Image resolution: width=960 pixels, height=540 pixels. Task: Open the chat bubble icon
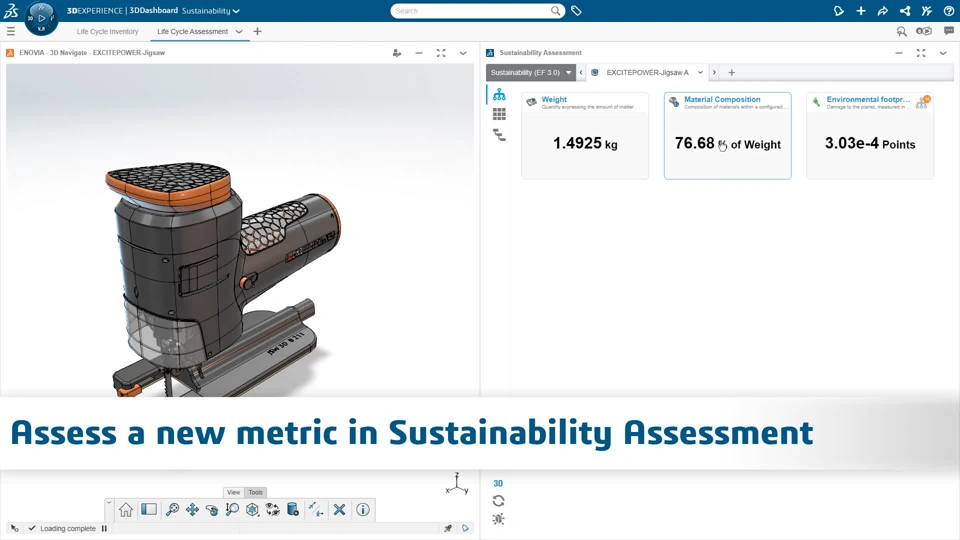click(x=949, y=31)
